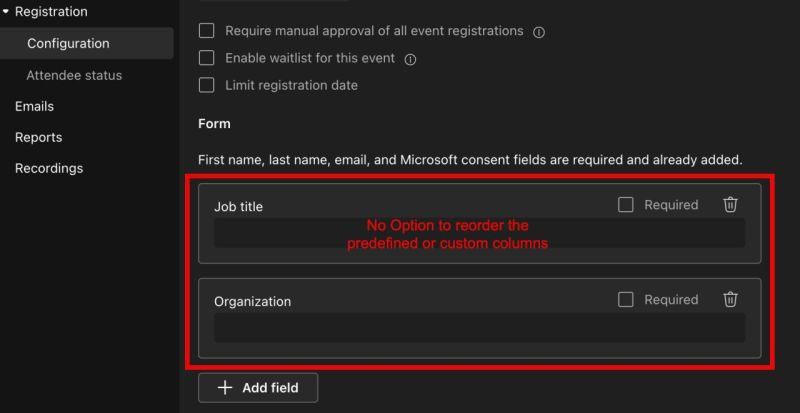Show info about manual approval option
This screenshot has width=800, height=413.
pyautogui.click(x=540, y=32)
